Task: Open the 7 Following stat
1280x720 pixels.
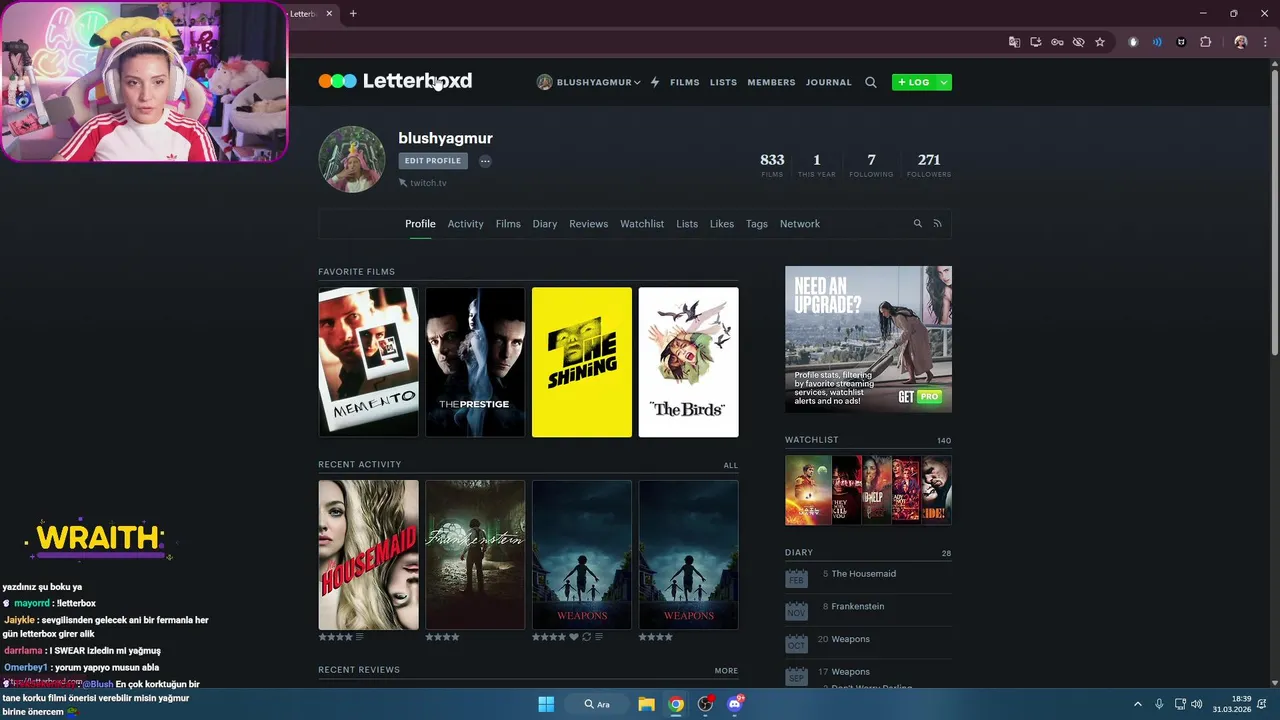Action: tap(871, 165)
